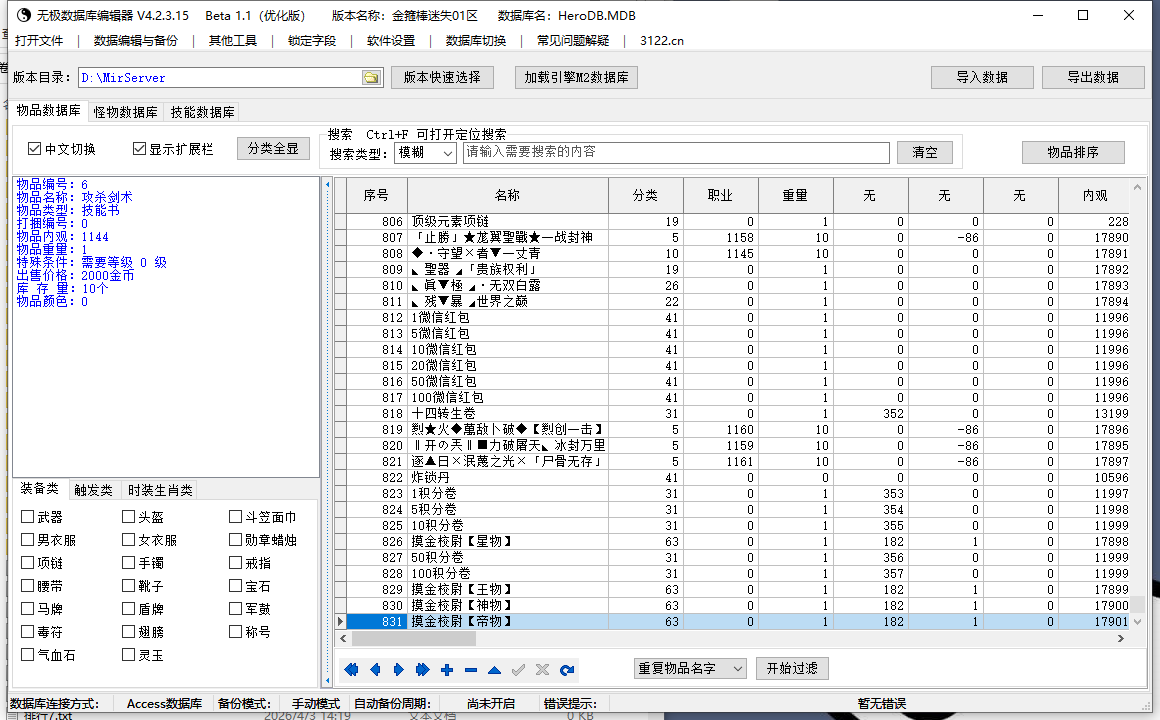Switch to the 技能数据库 tab
The width and height of the screenshot is (1160, 720).
[203, 112]
